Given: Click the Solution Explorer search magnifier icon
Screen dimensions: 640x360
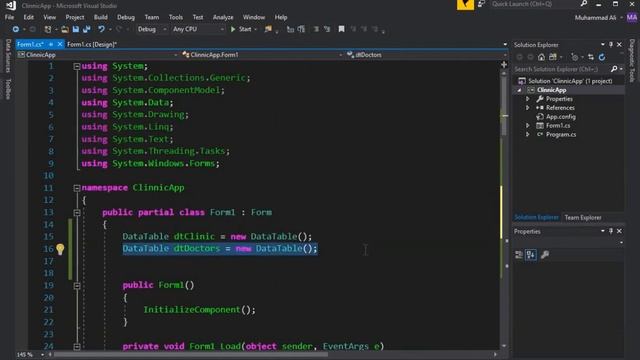Looking at the screenshot, I should pyautogui.click(x=614, y=69).
